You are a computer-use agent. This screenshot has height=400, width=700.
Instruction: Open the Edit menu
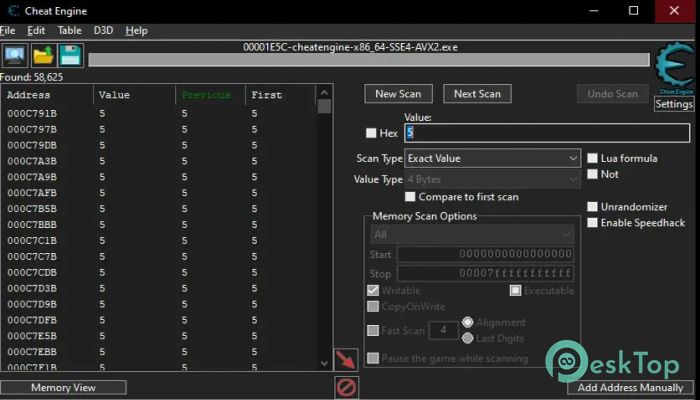coord(36,30)
